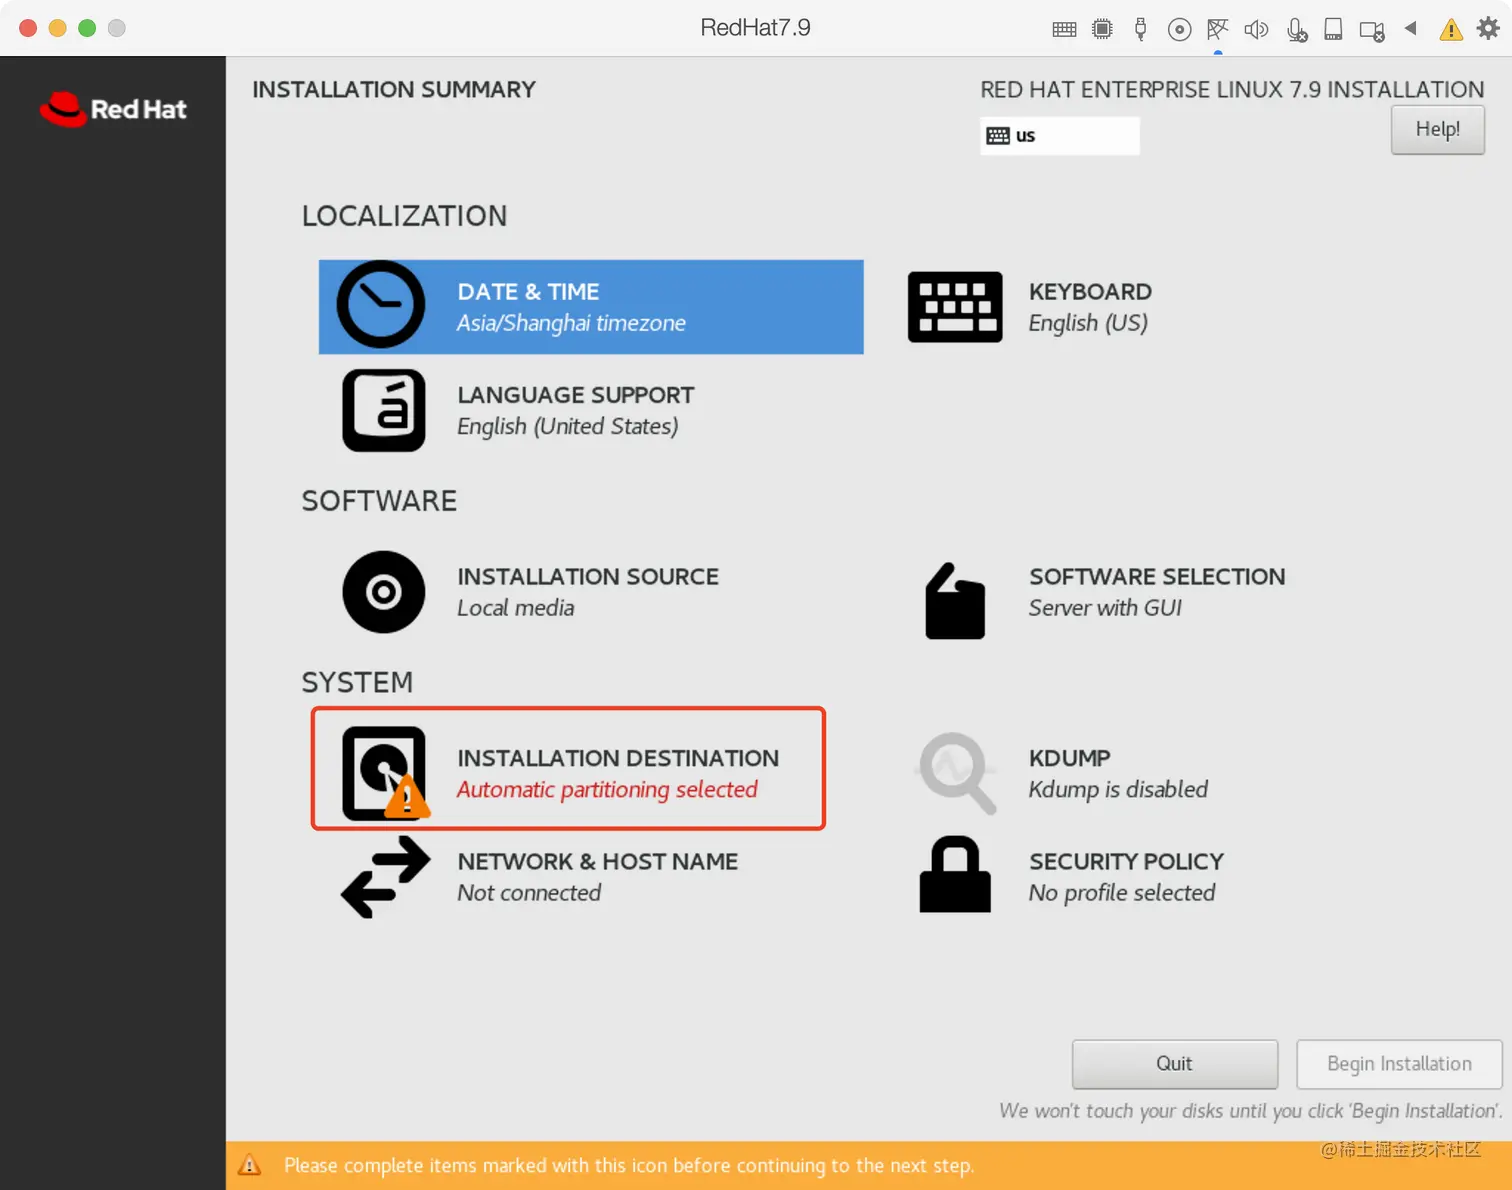Select the us keyboard layout indicator
The image size is (1512, 1190).
pyautogui.click(x=1059, y=136)
